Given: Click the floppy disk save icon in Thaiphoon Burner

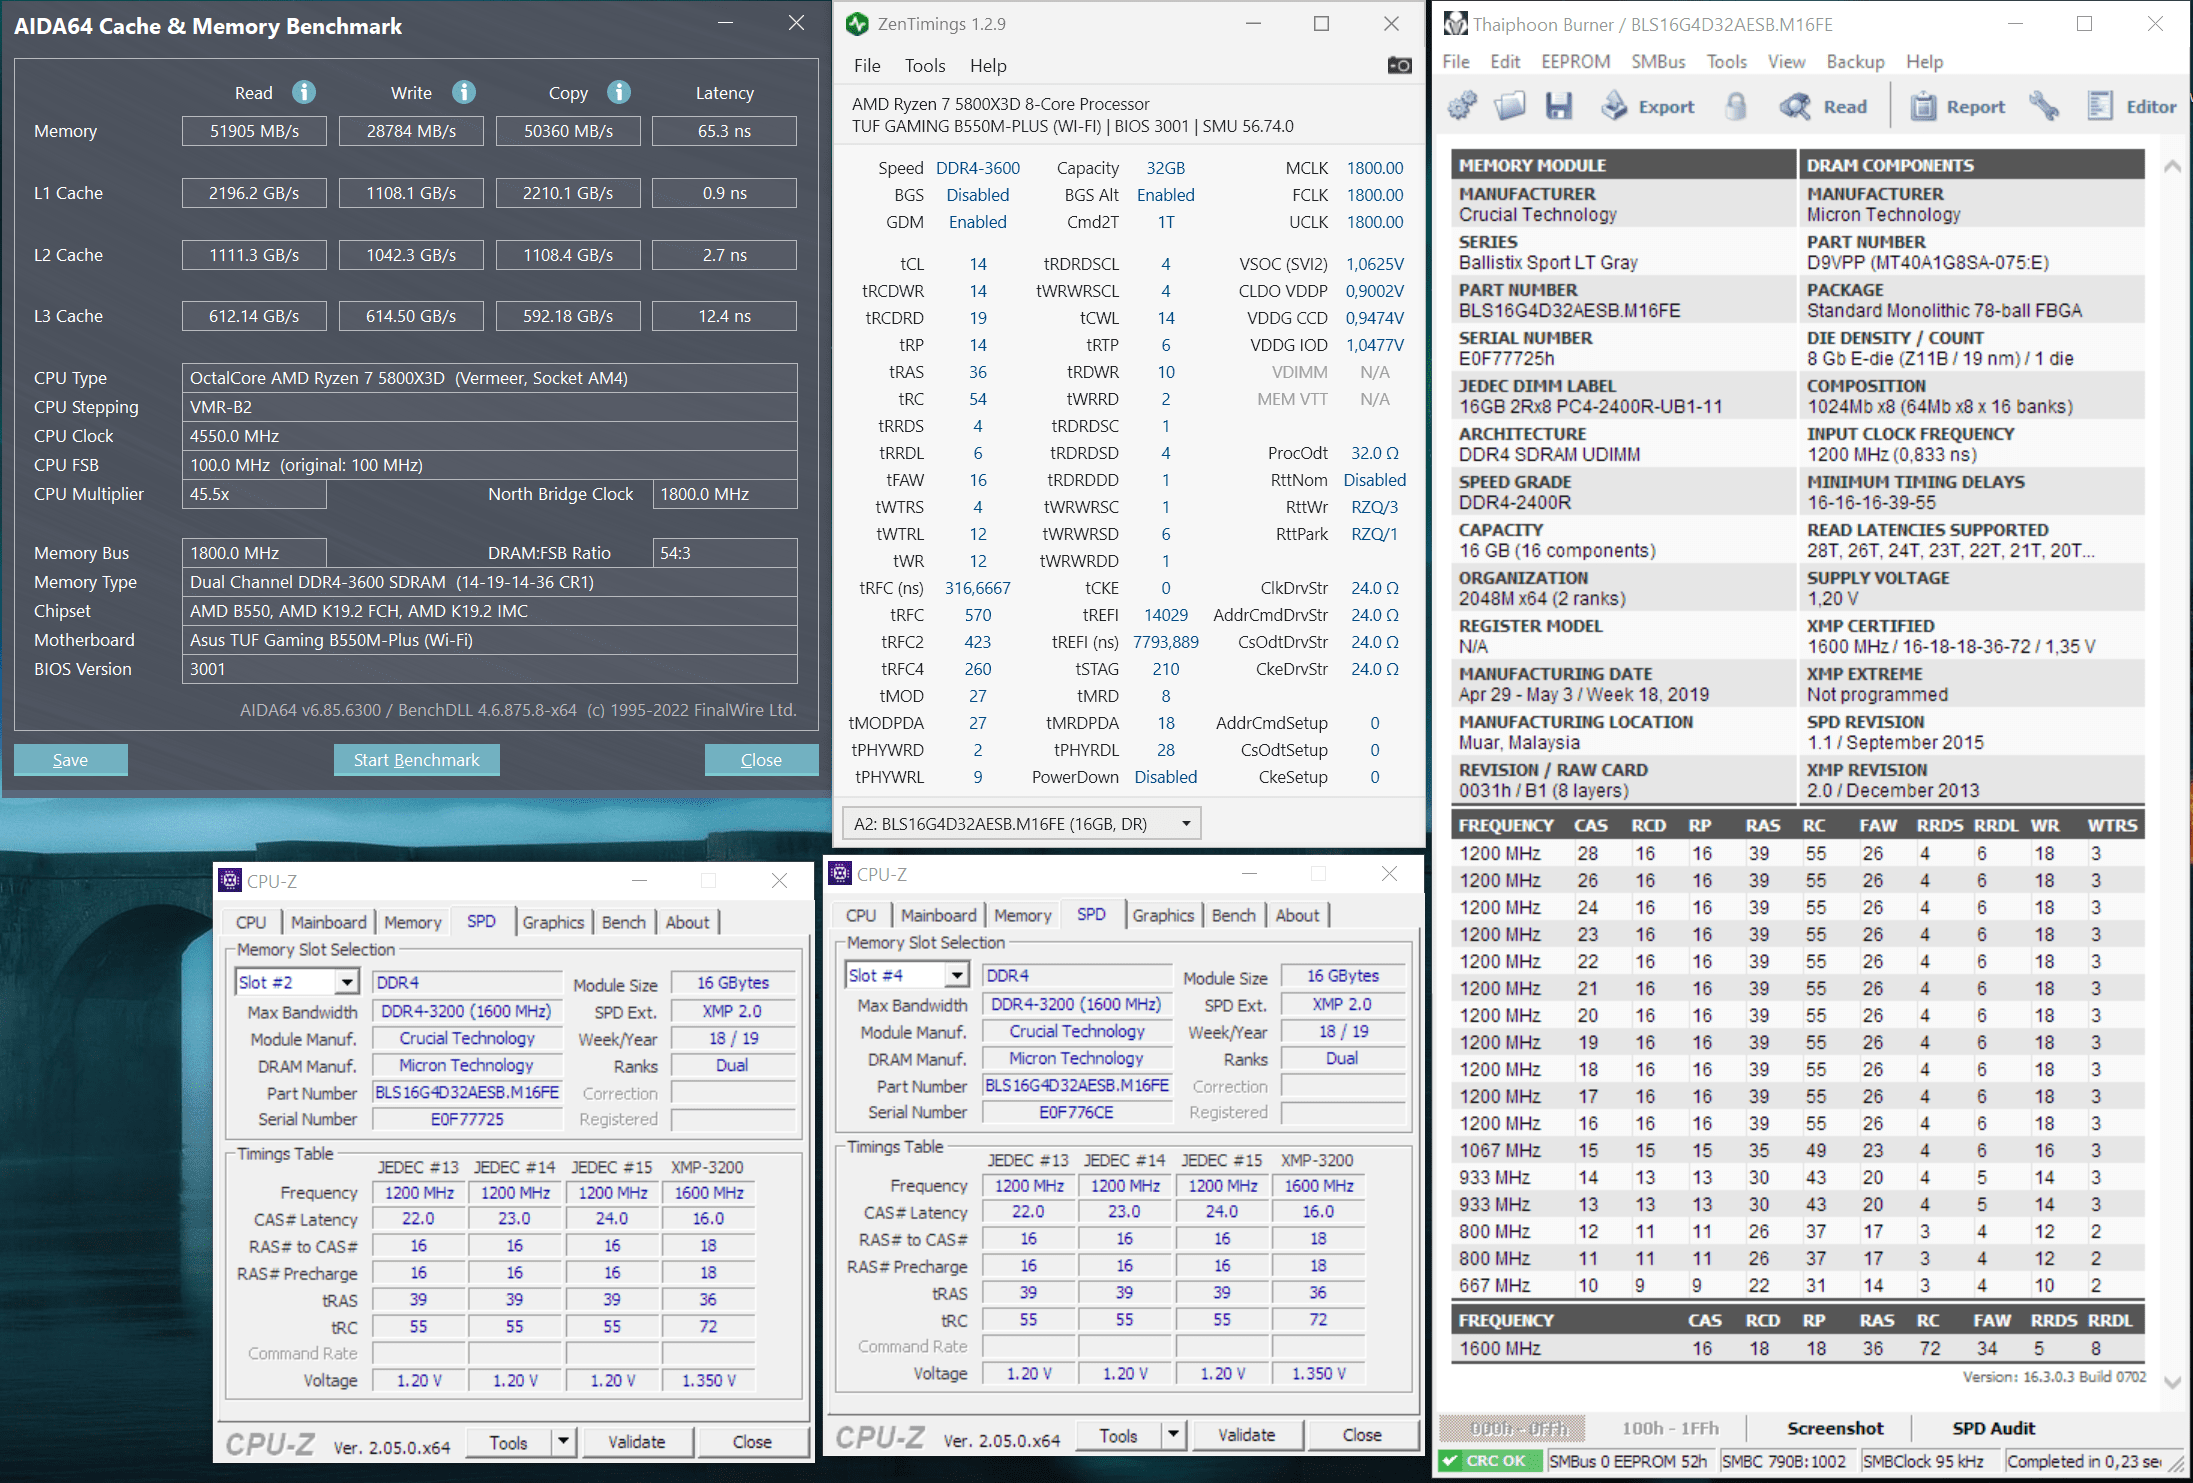Looking at the screenshot, I should click(1559, 106).
